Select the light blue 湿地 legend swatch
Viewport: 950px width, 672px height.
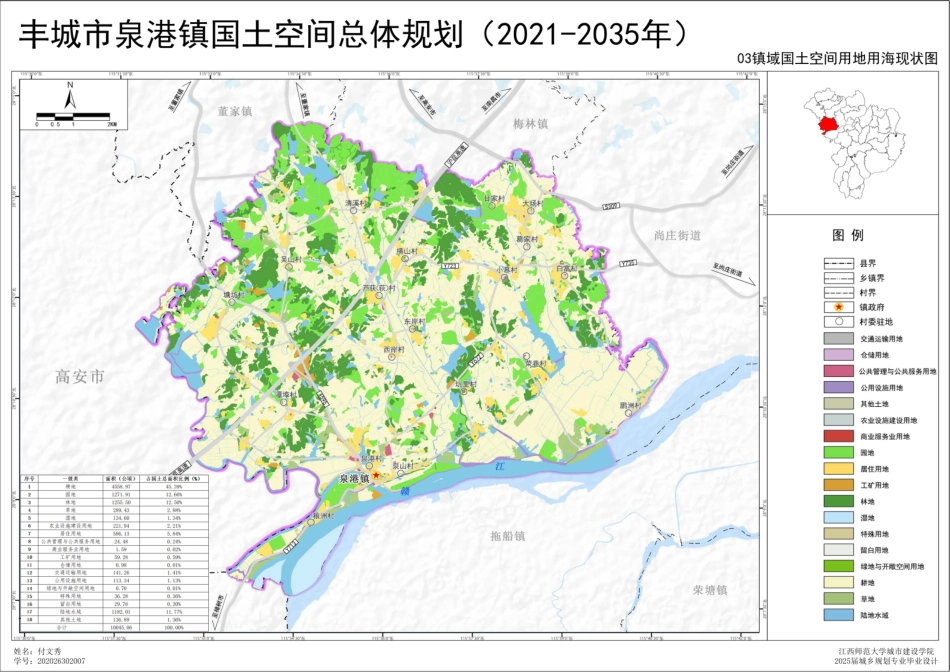click(x=838, y=515)
